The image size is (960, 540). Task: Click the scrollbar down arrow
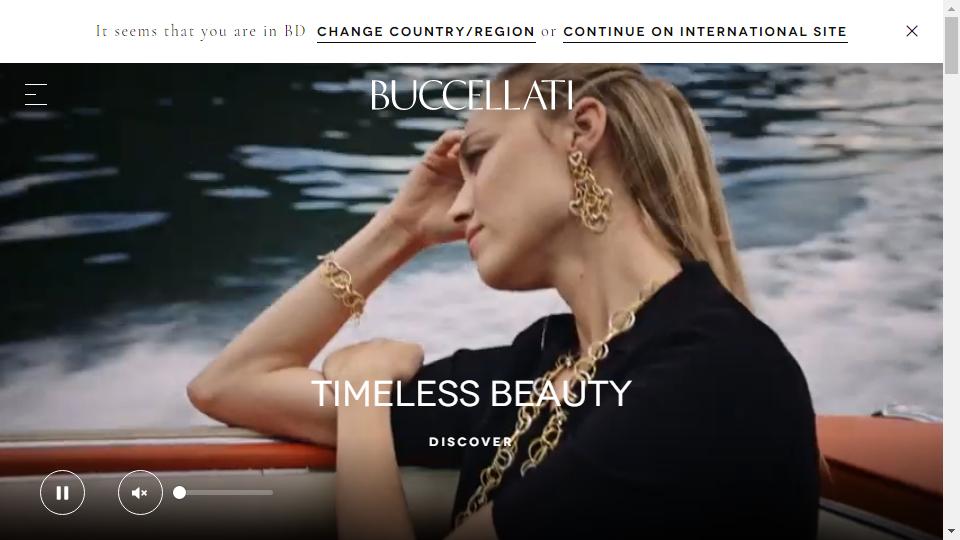(x=951, y=533)
